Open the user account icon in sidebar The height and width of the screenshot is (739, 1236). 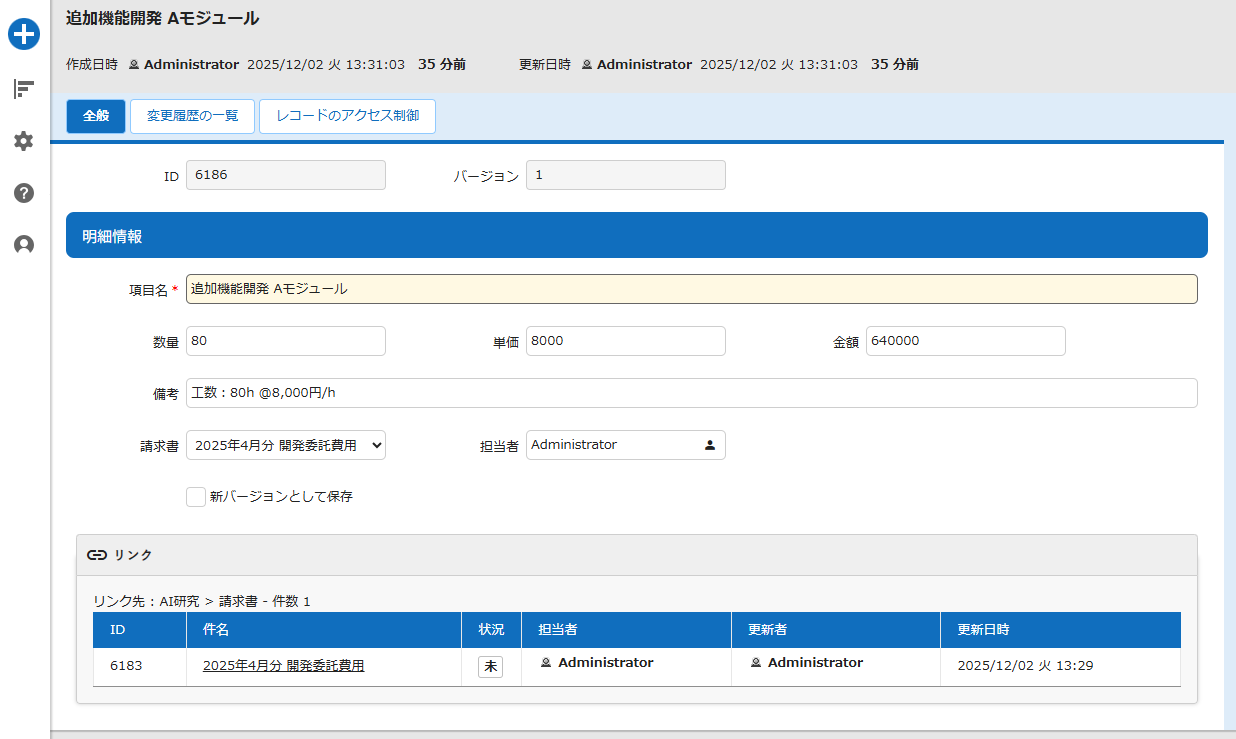[24, 245]
